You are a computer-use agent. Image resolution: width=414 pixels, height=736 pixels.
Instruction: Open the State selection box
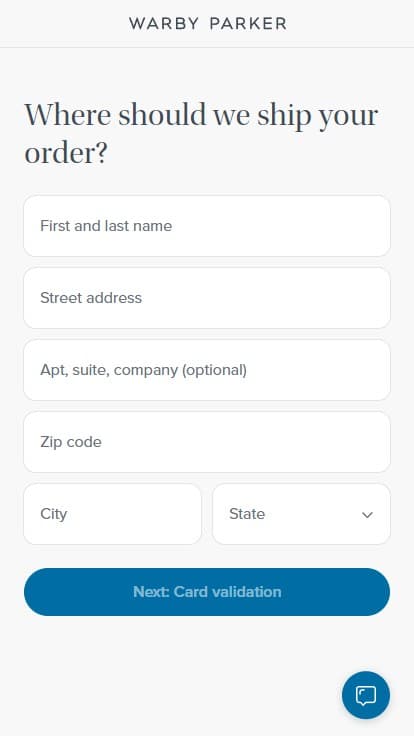[301, 514]
